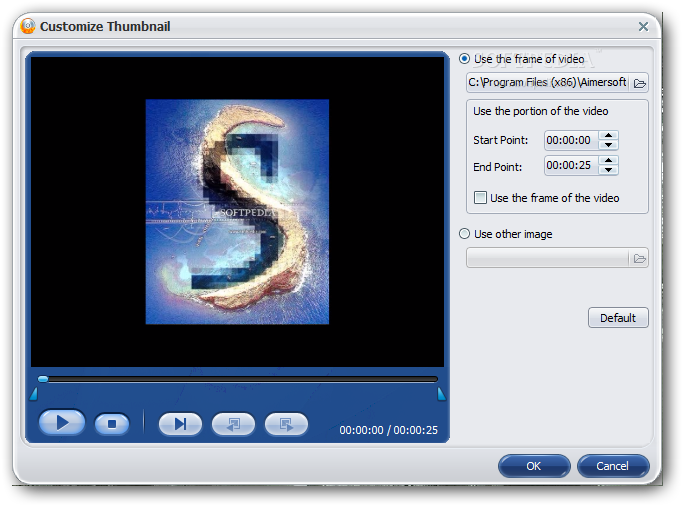Enable 'Use the frame of the video' checkbox
This screenshot has height=506, width=683.
(x=480, y=198)
